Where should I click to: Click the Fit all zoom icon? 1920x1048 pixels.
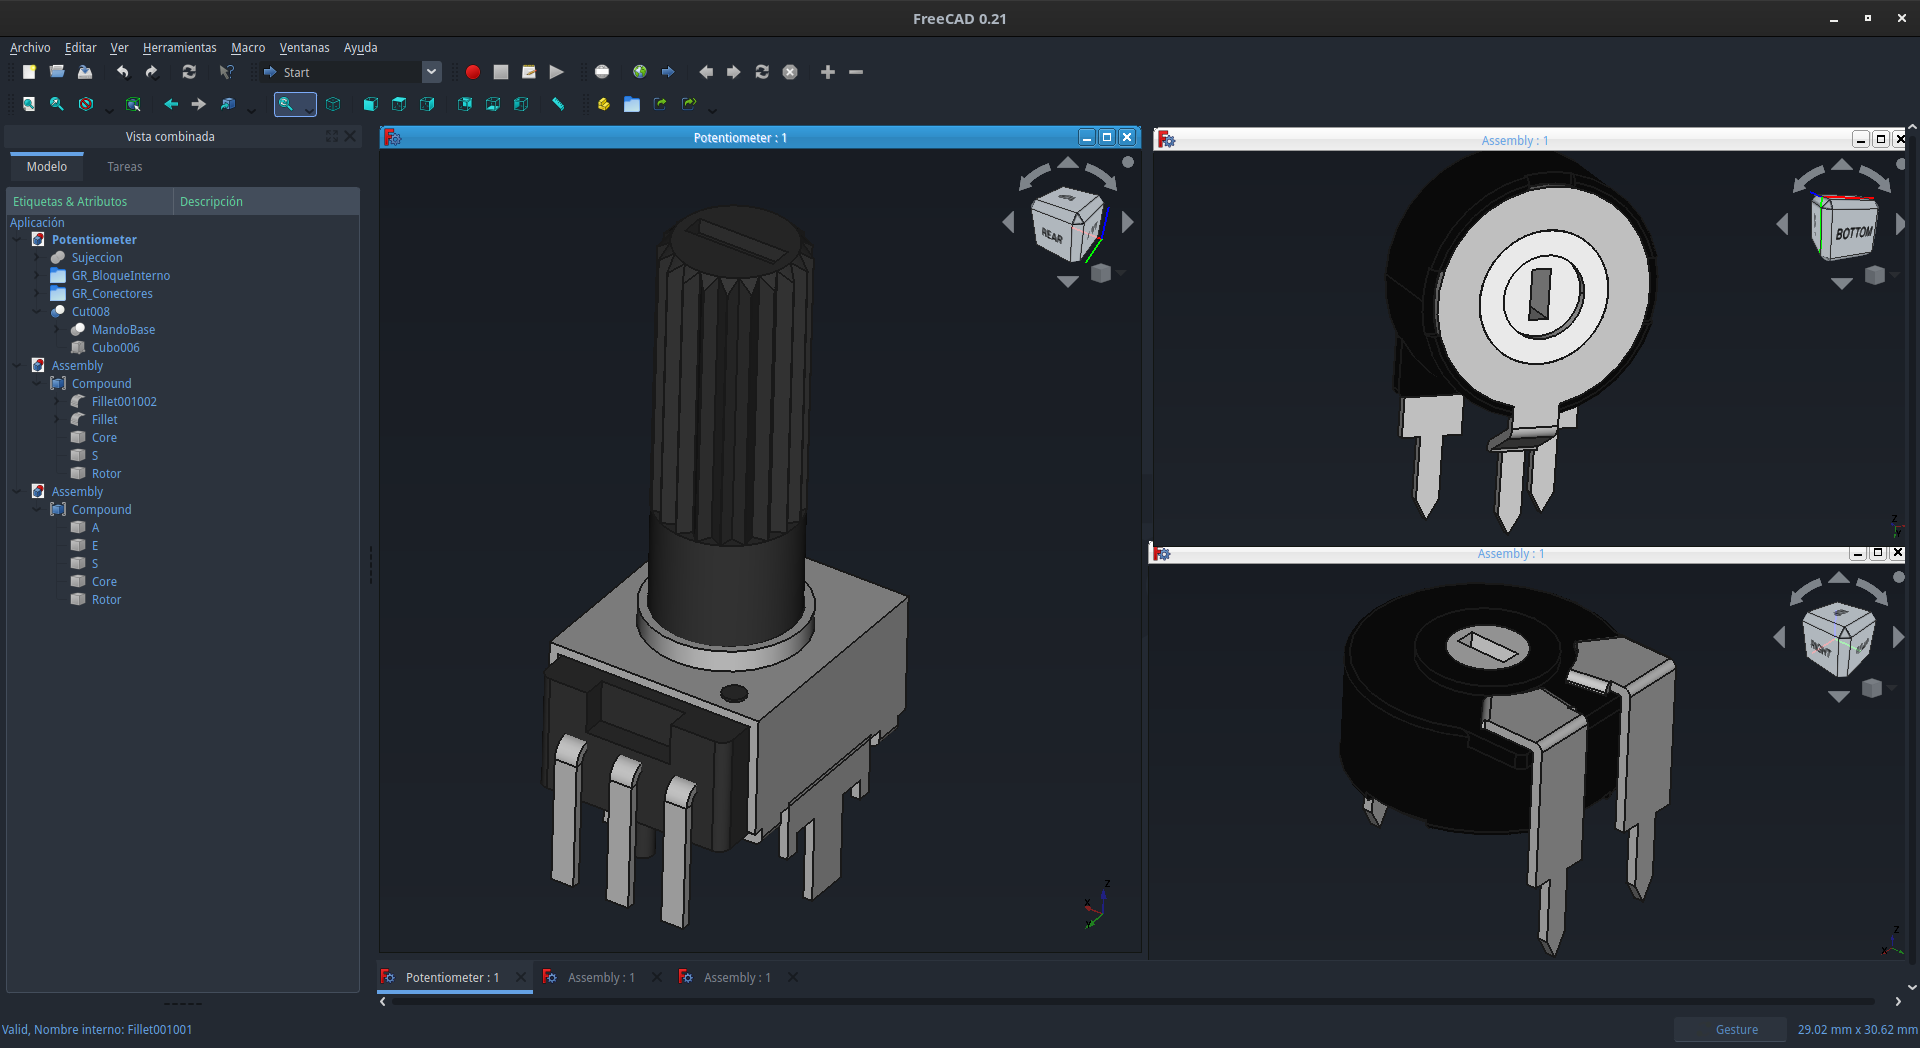click(29, 104)
